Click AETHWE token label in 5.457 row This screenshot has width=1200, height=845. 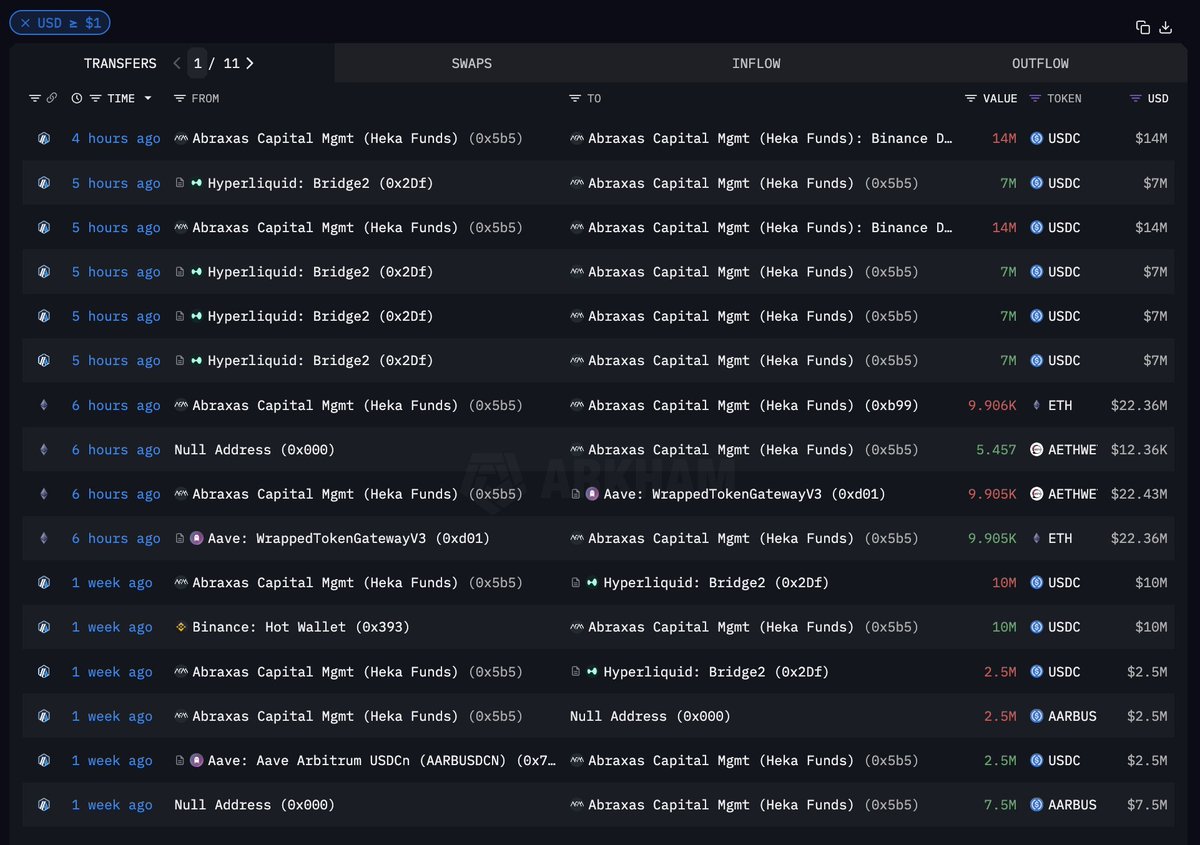click(1072, 450)
